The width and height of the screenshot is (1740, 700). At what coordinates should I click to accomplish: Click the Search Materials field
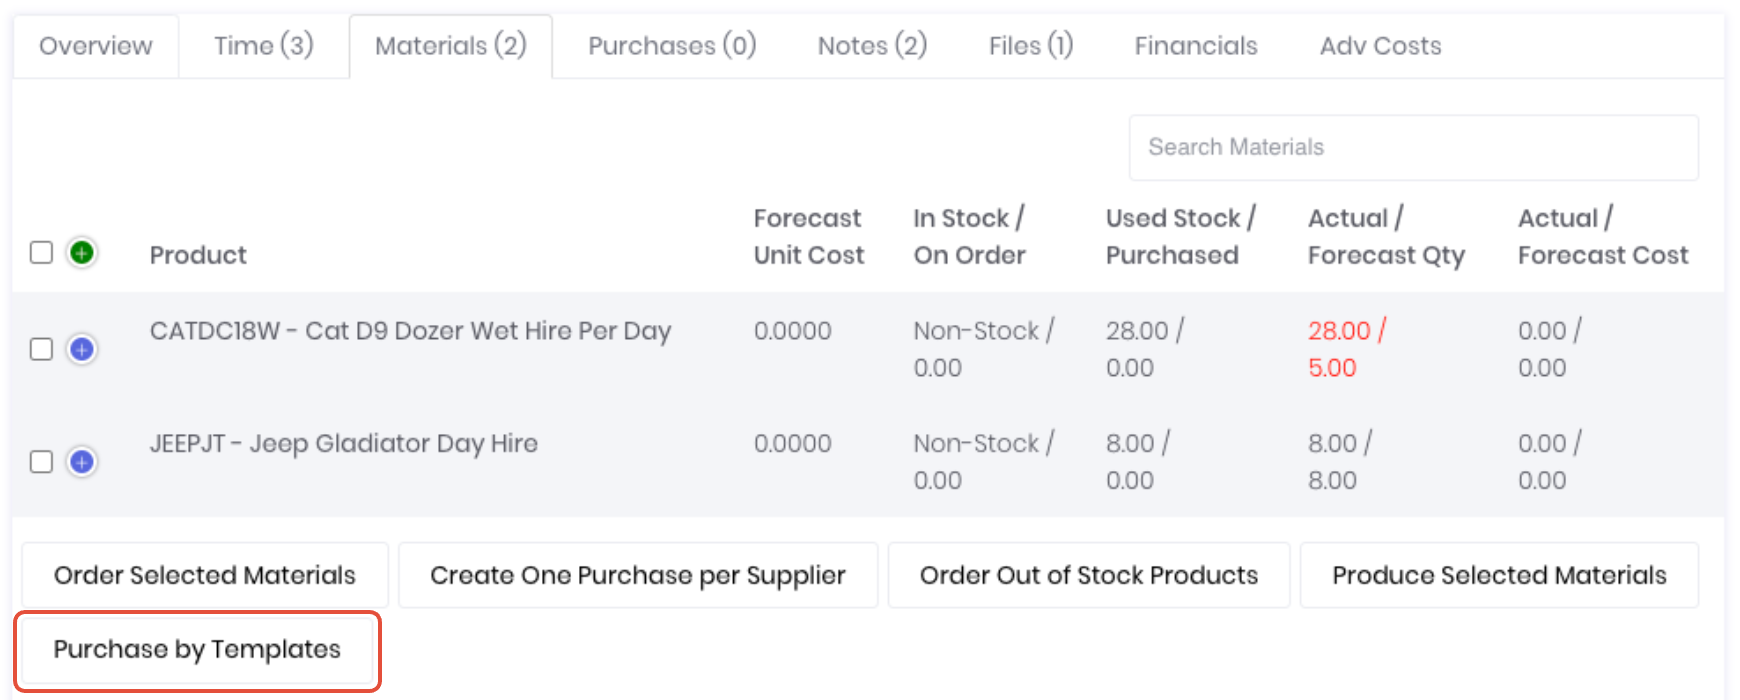[x=1413, y=148]
